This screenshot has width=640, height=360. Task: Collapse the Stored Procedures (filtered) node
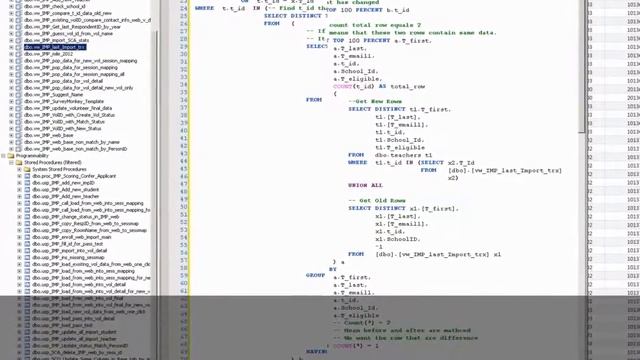[x=11, y=162]
